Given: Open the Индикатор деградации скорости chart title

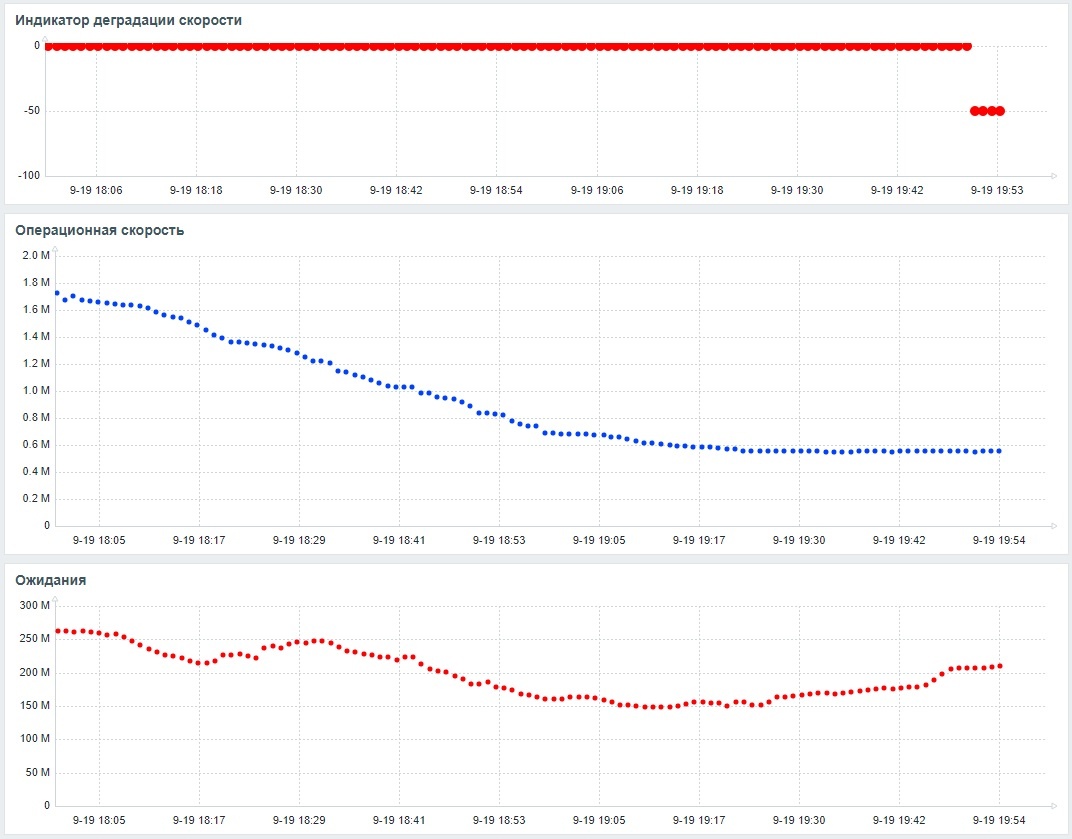Looking at the screenshot, I should pyautogui.click(x=129, y=17).
